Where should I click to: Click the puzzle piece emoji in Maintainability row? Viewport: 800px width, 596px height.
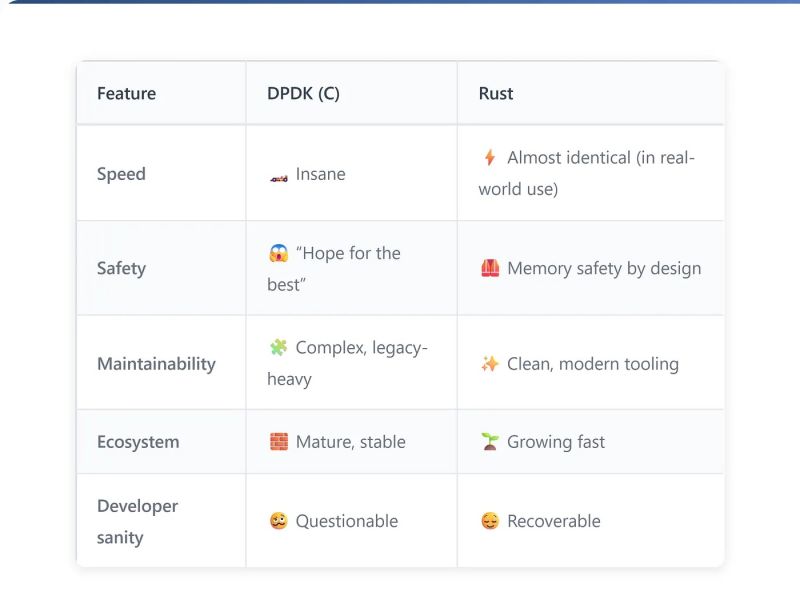coord(280,348)
